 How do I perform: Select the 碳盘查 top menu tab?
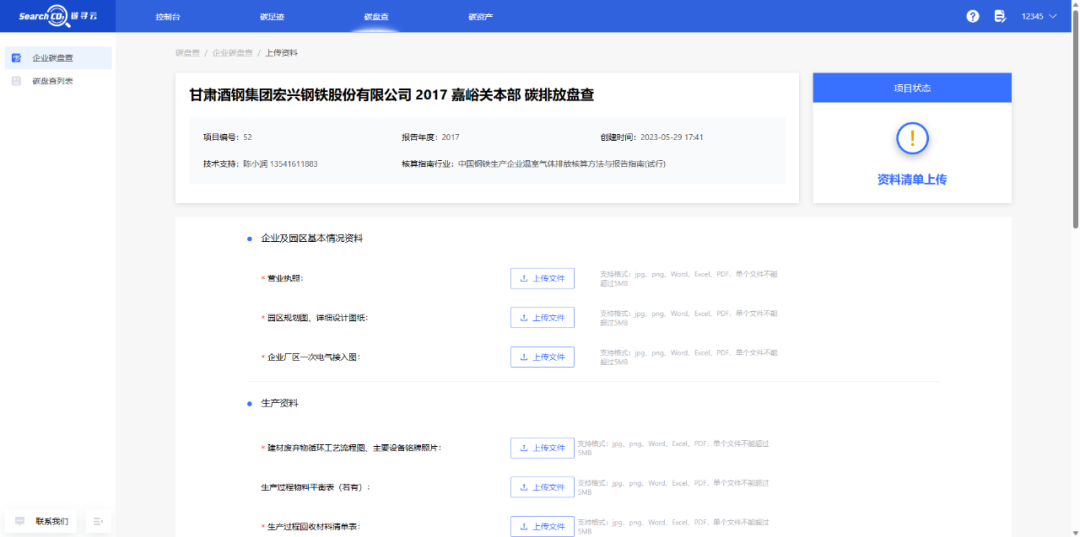click(x=375, y=17)
